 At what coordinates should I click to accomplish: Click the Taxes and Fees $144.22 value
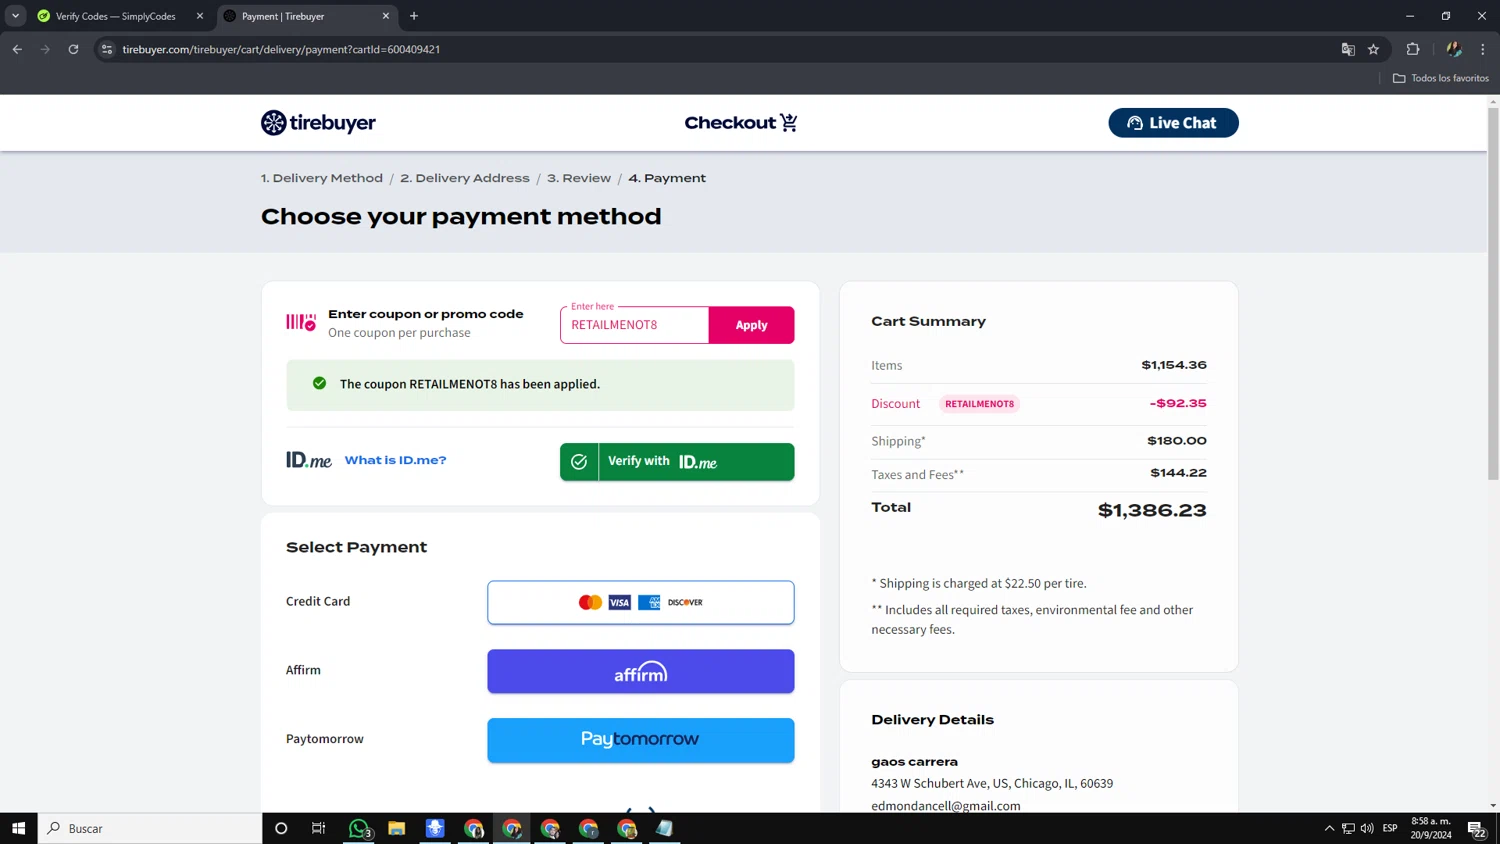(1178, 473)
